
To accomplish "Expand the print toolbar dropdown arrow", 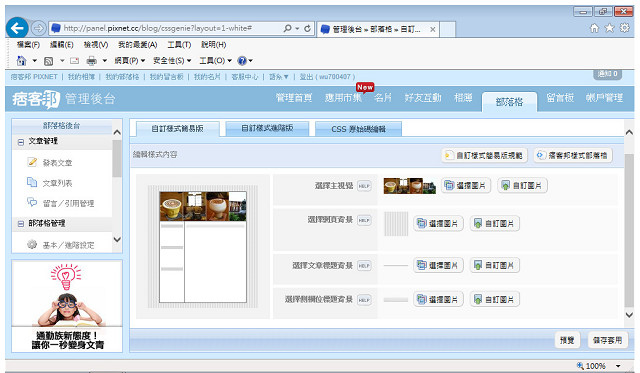I will [104, 61].
